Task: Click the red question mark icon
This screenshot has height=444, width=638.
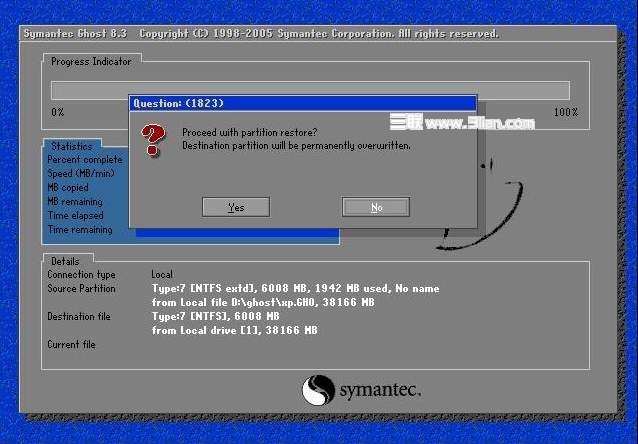Action: click(153, 140)
